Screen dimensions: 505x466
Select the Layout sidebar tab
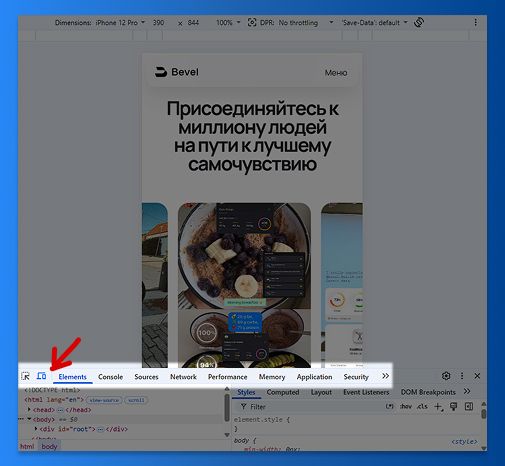[321, 392]
